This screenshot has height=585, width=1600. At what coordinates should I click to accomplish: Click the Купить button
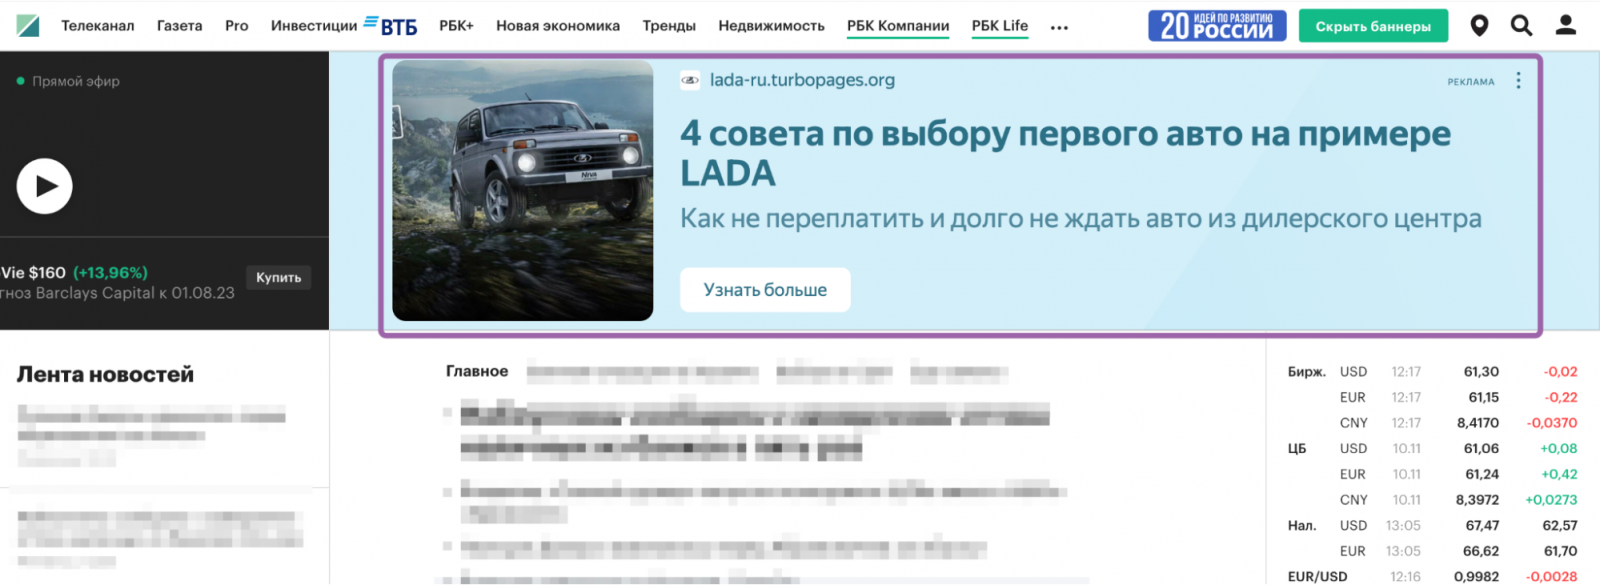(x=279, y=278)
